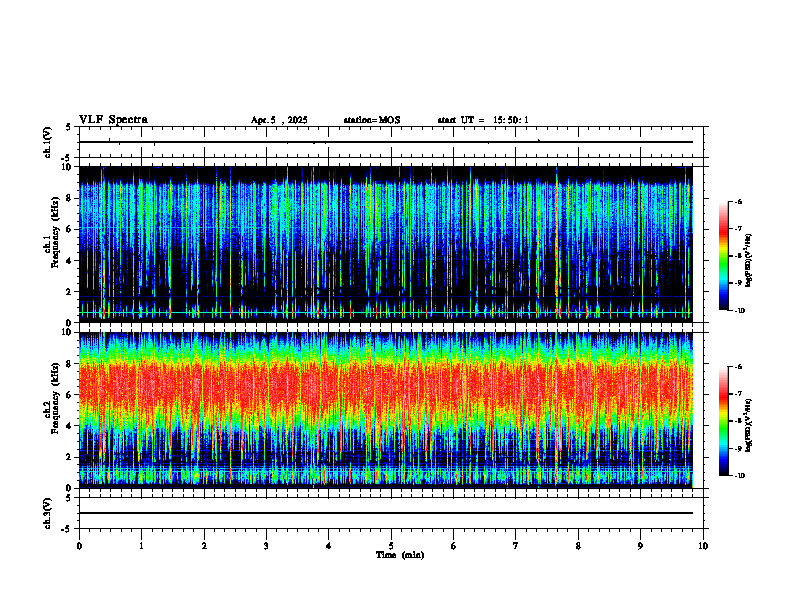Click the "-7" label on ch.2 colorbar
792x612 pixels.
click(x=738, y=394)
